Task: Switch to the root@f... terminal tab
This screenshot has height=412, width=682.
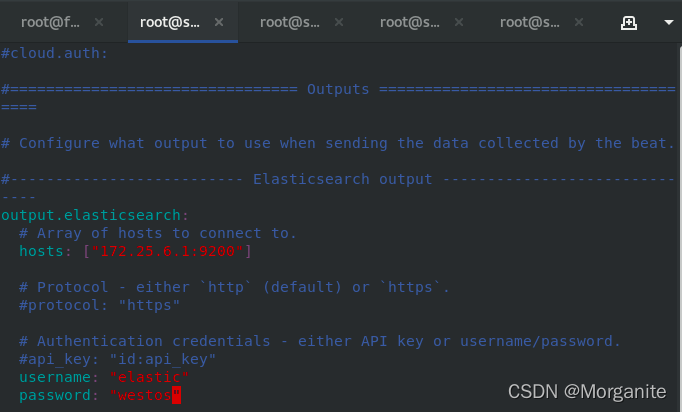Action: (x=50, y=22)
